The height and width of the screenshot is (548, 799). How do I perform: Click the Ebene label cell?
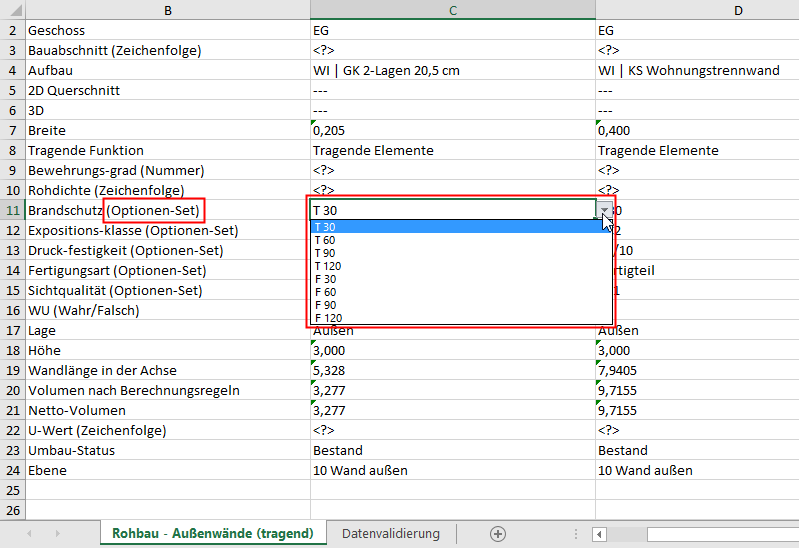[168, 471]
